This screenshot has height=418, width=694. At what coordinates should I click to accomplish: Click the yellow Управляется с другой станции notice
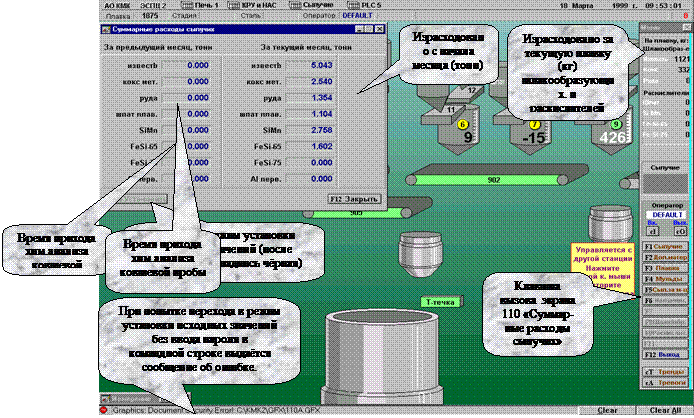[x=603, y=267]
